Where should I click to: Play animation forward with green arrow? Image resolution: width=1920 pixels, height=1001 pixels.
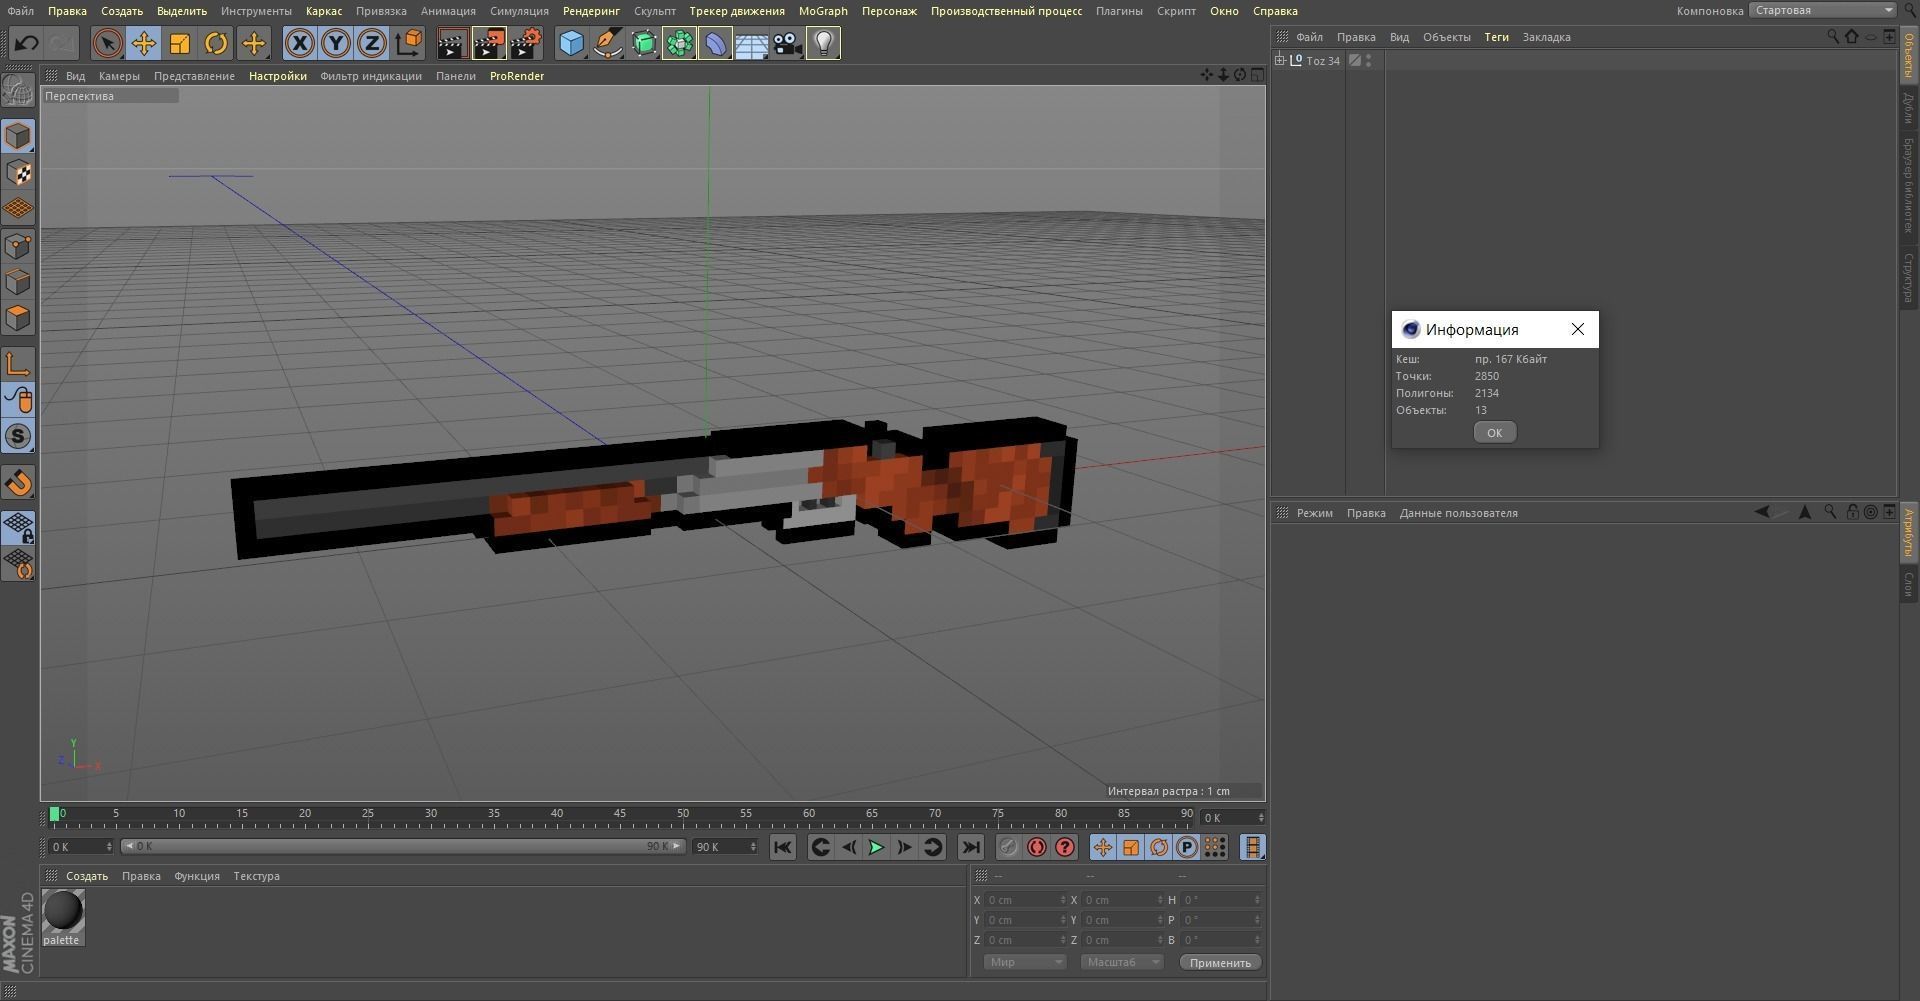click(876, 848)
